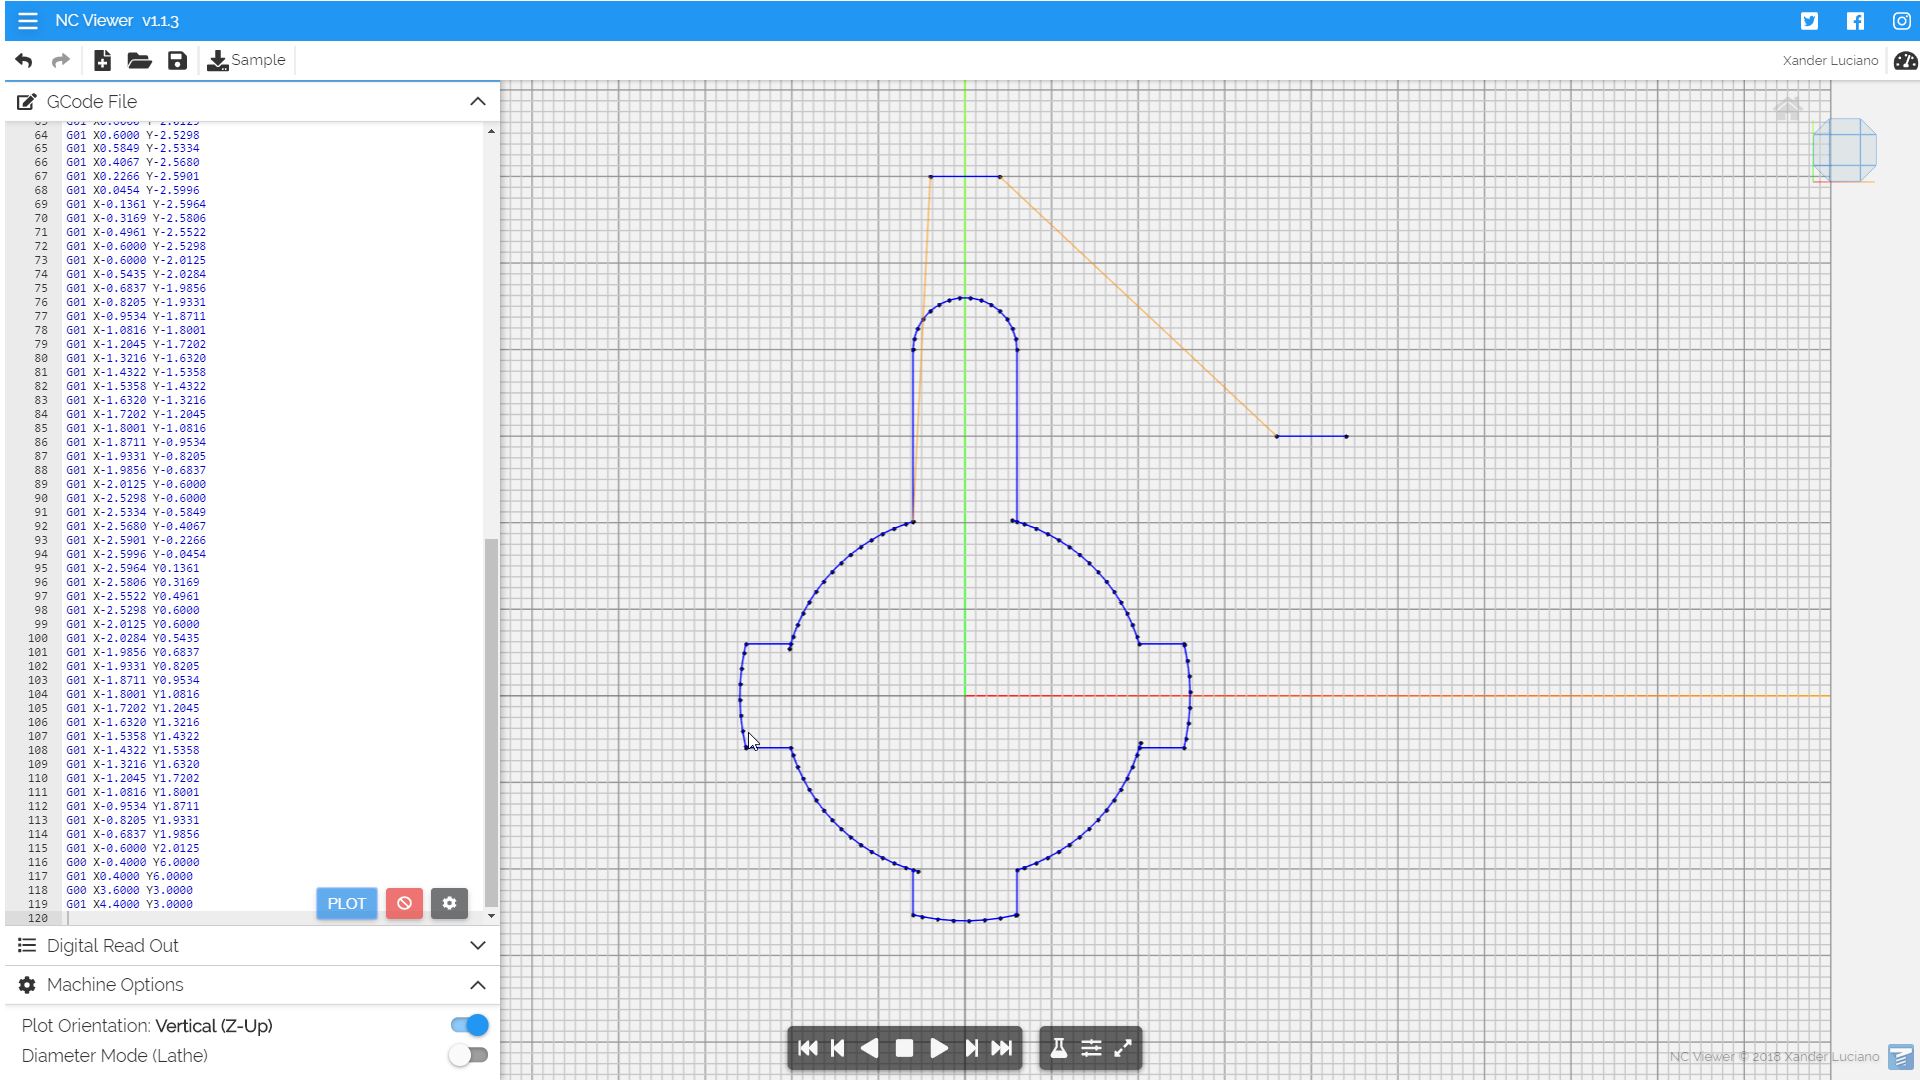Image resolution: width=1920 pixels, height=1080 pixels.
Task: Play the toolpath simulation
Action: [x=938, y=1048]
